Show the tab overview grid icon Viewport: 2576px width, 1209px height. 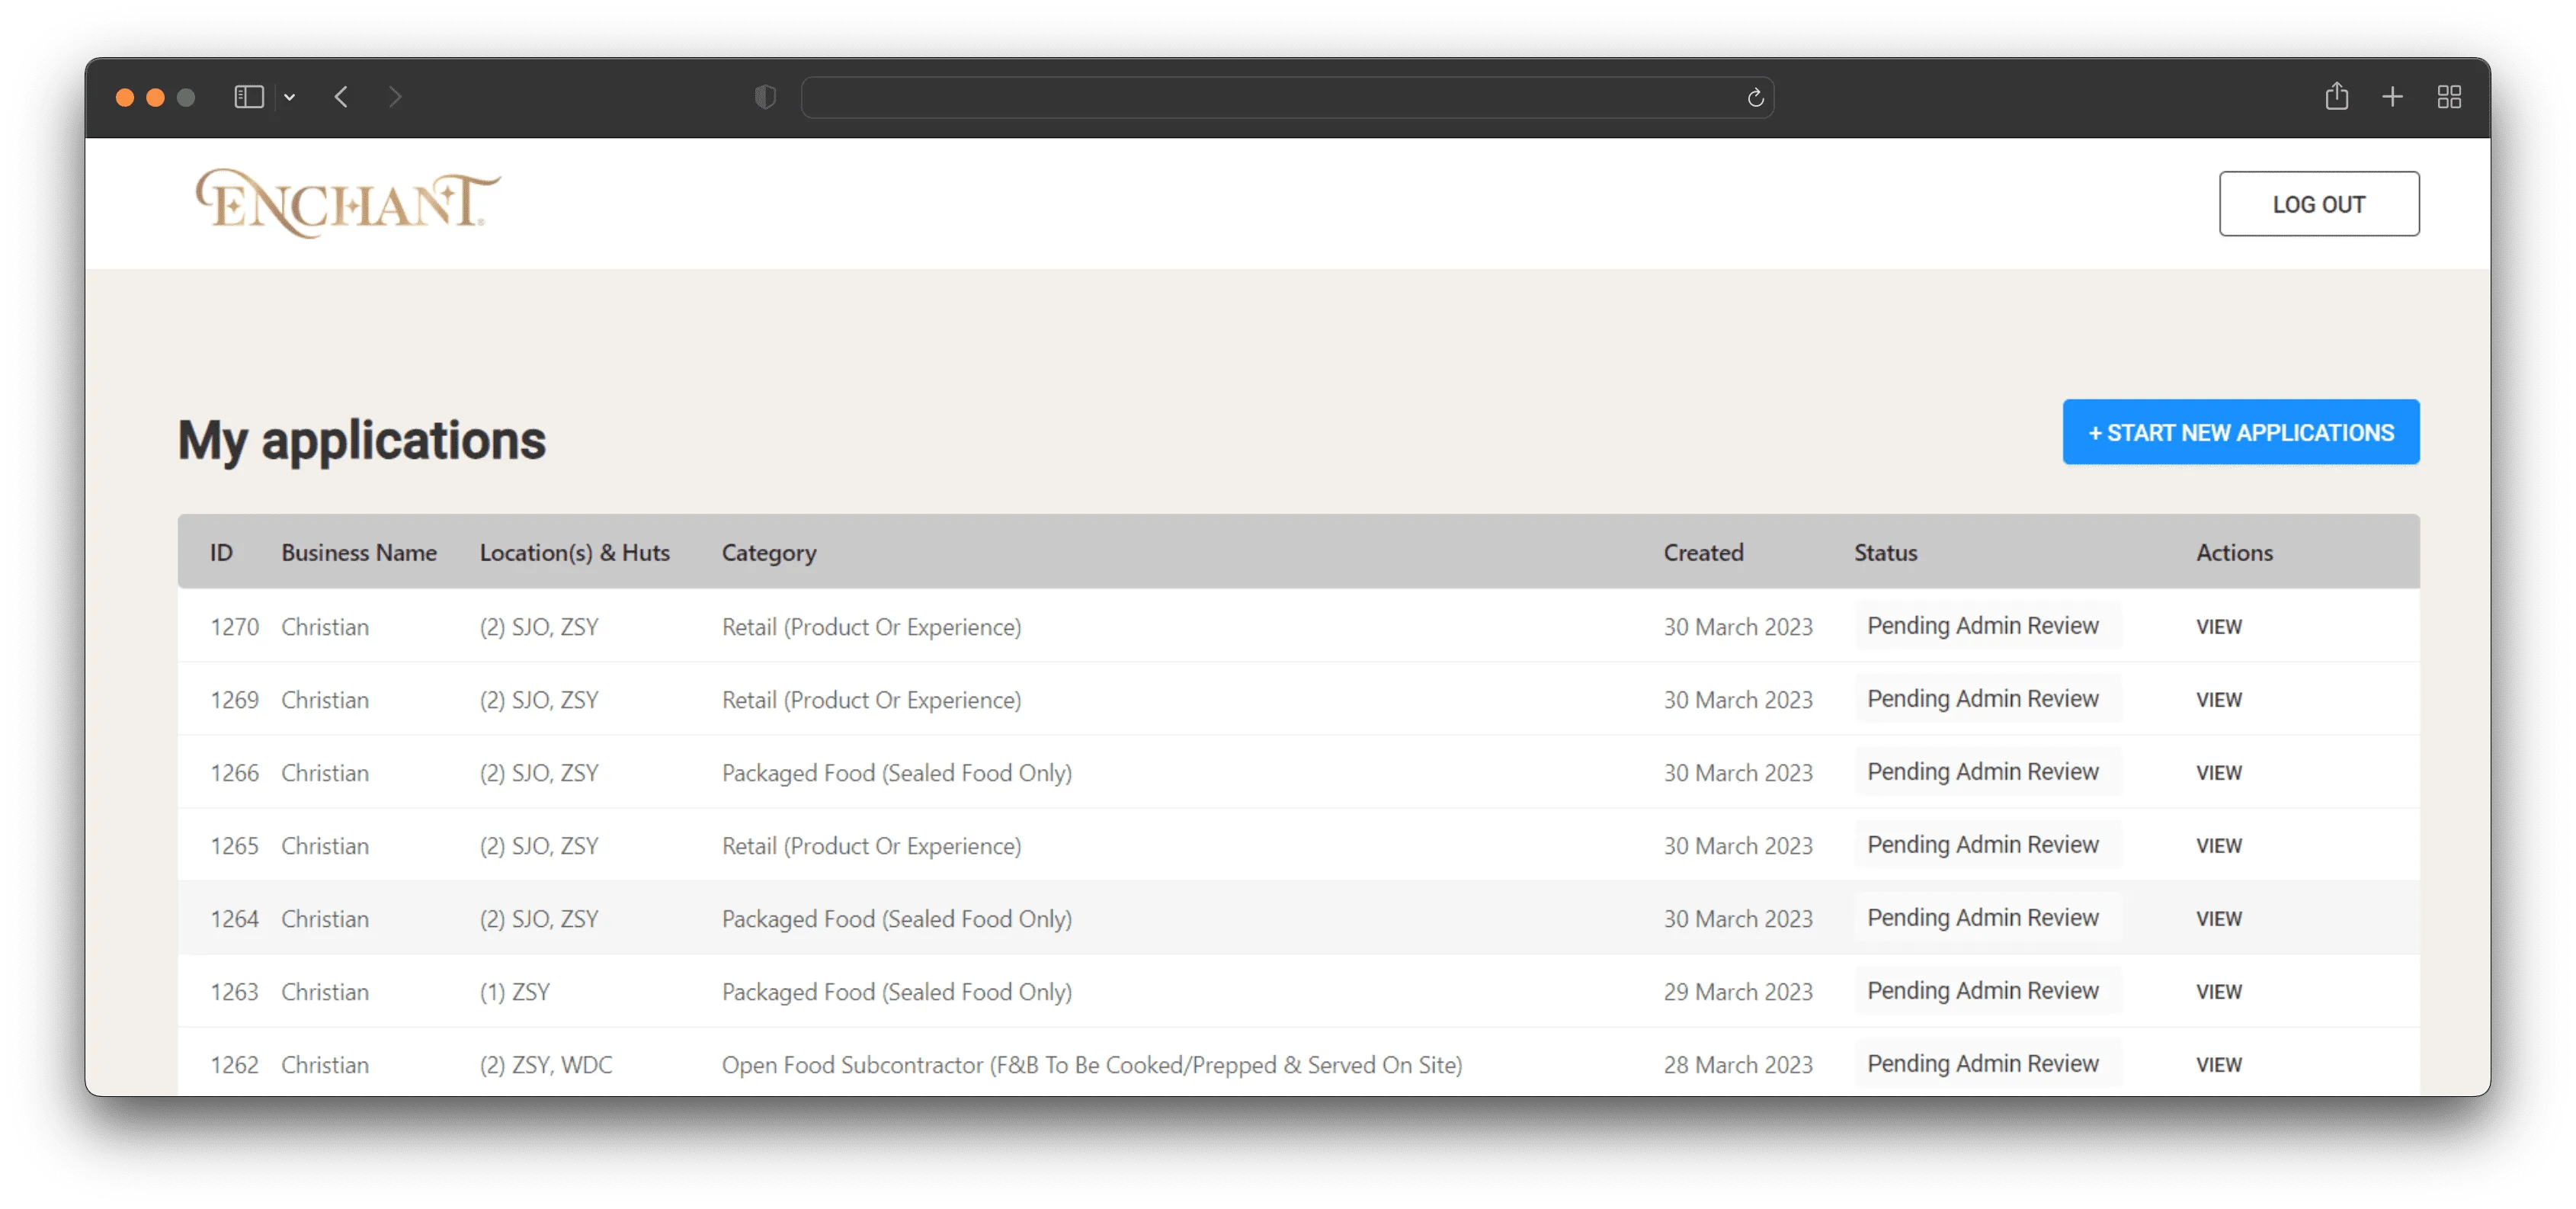[2449, 97]
